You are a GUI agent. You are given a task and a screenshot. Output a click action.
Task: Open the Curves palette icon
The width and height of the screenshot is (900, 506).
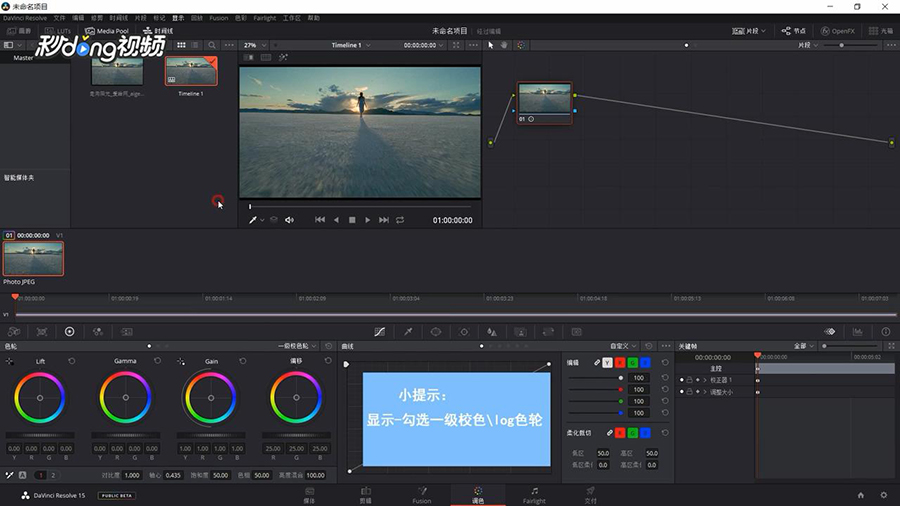379,332
